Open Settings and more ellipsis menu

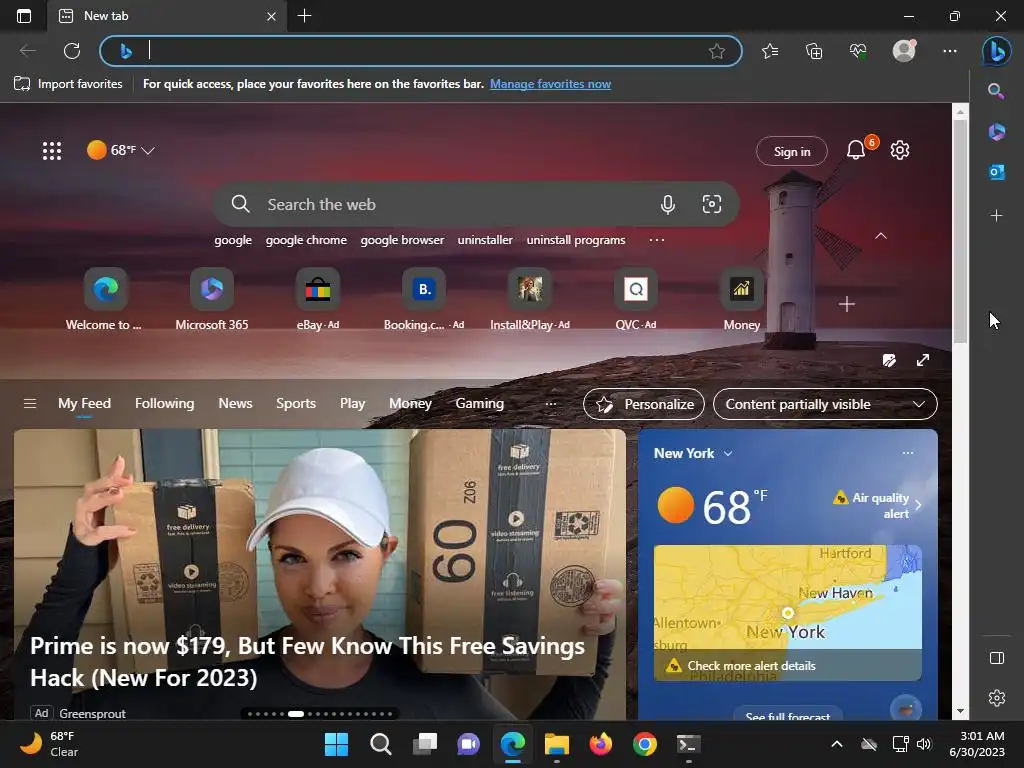tap(950, 51)
